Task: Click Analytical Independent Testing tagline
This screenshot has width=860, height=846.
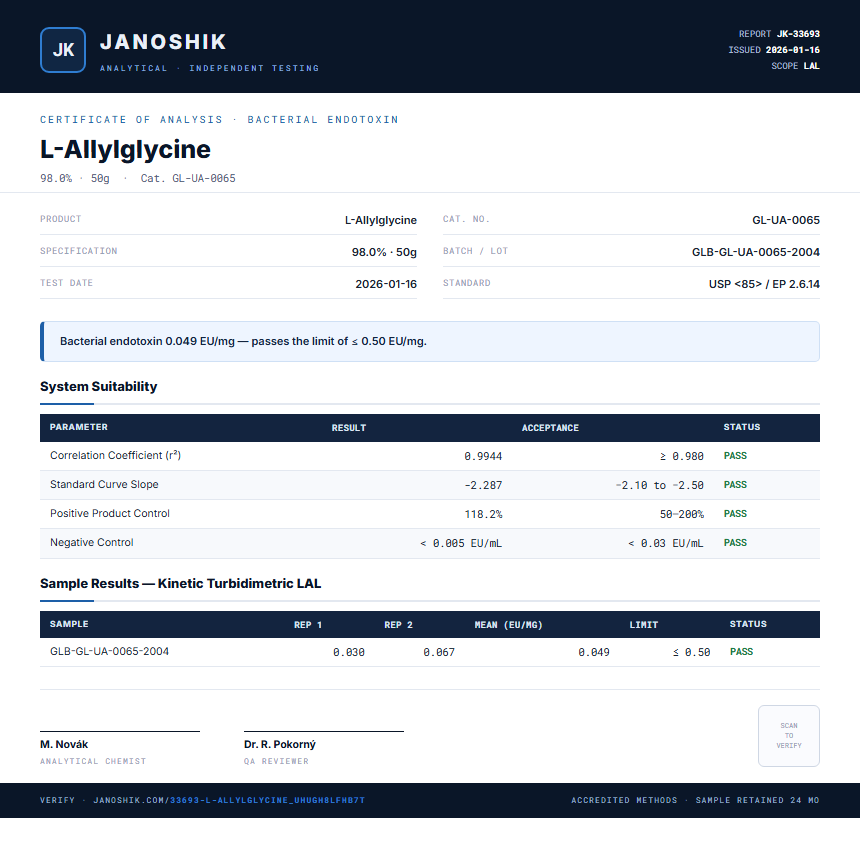Action: click(x=210, y=68)
